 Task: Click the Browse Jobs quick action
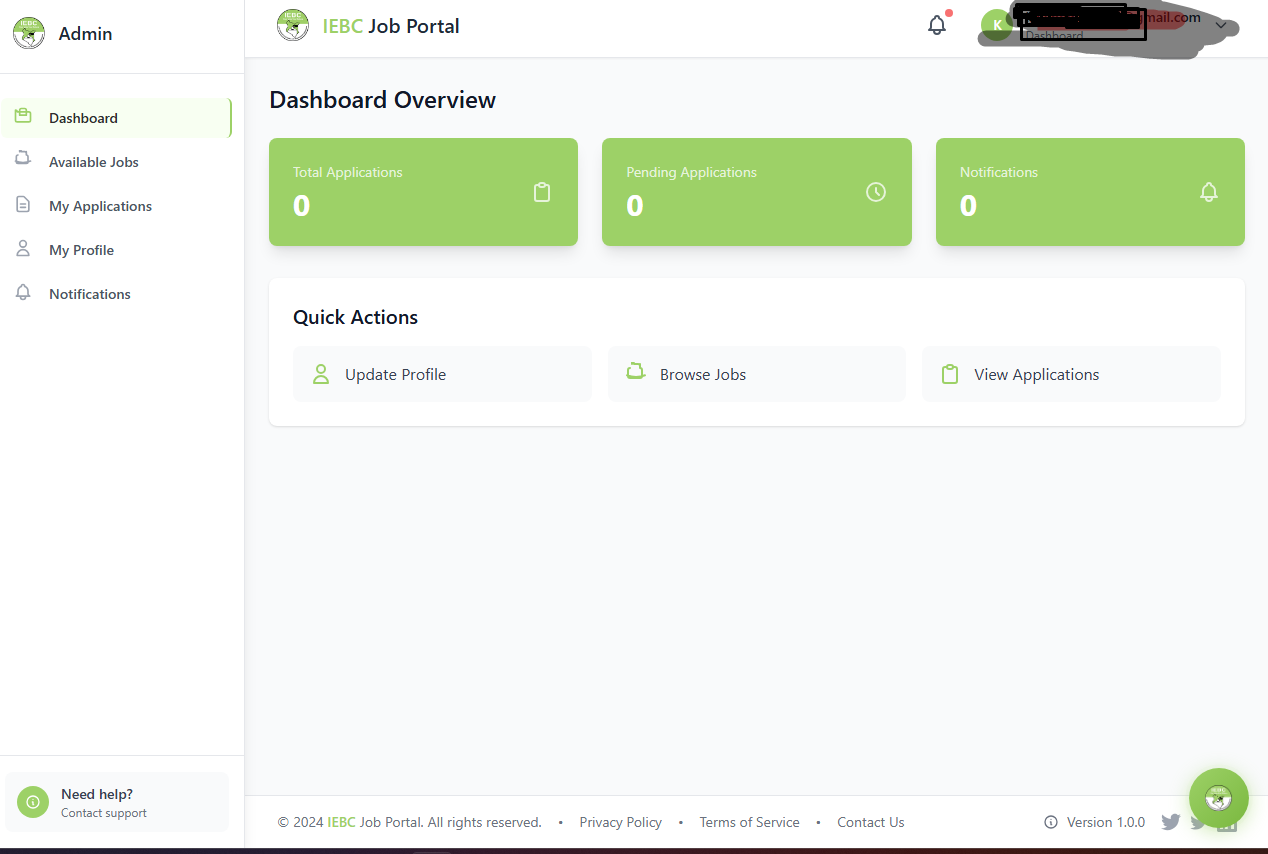coord(756,374)
